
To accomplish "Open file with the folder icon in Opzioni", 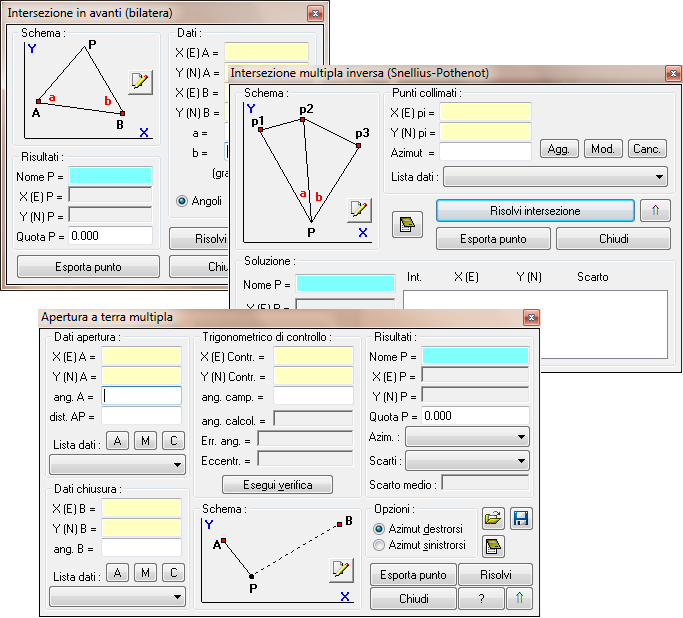I will tap(493, 517).
